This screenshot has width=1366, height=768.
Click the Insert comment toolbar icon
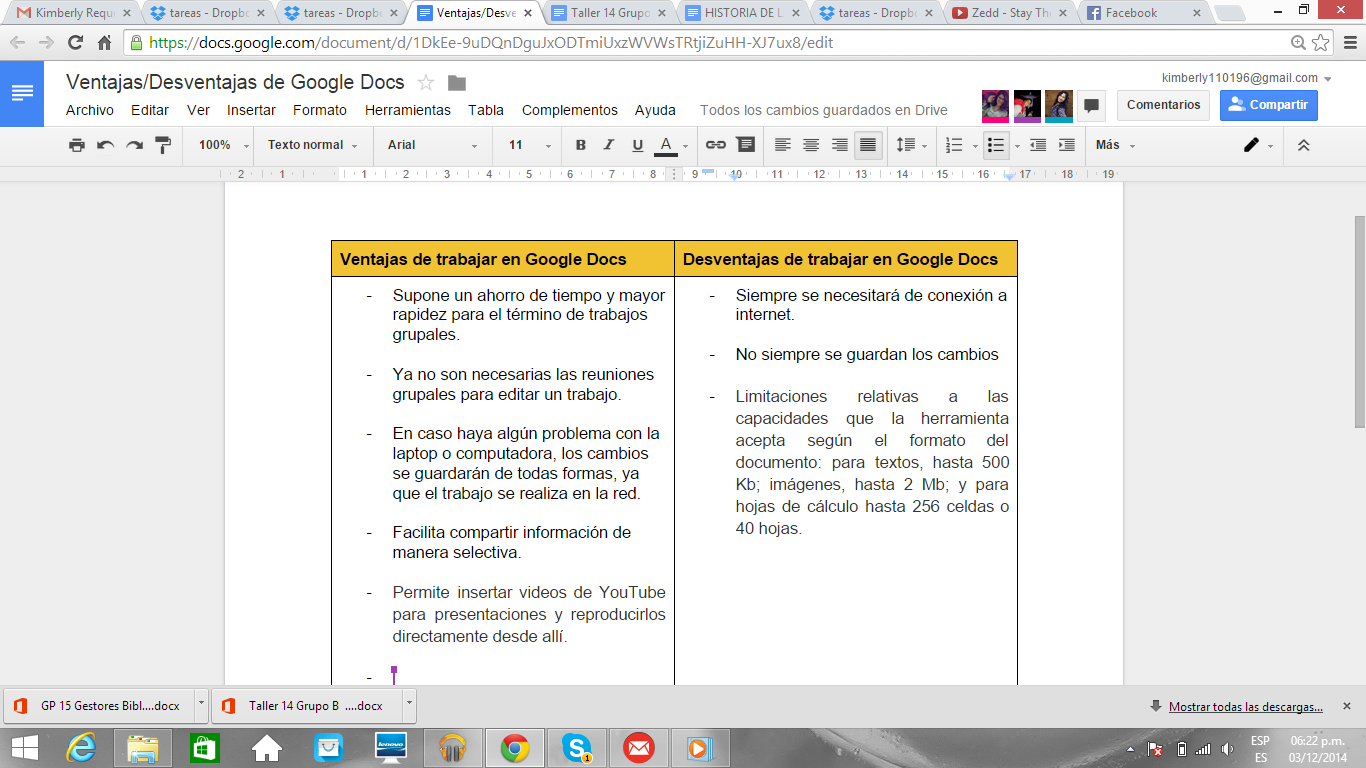point(746,145)
